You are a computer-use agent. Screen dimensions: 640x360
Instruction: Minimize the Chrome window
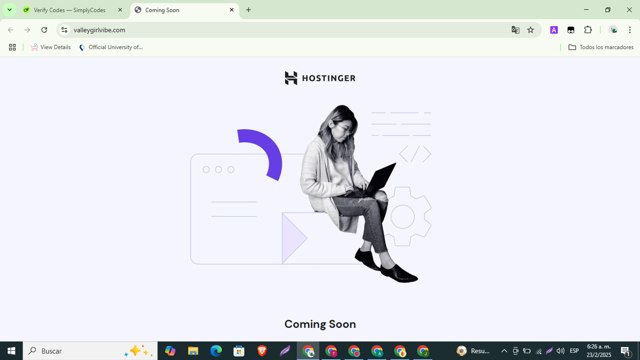coord(586,10)
